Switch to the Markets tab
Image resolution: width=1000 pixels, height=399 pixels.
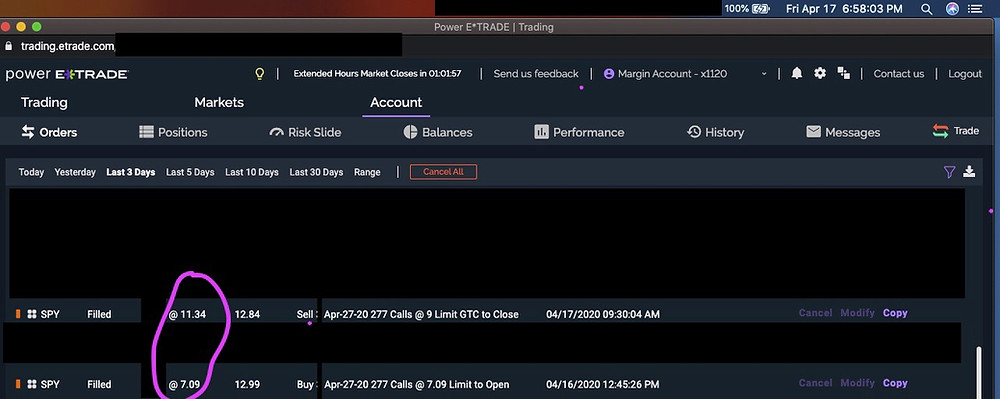[x=219, y=103]
